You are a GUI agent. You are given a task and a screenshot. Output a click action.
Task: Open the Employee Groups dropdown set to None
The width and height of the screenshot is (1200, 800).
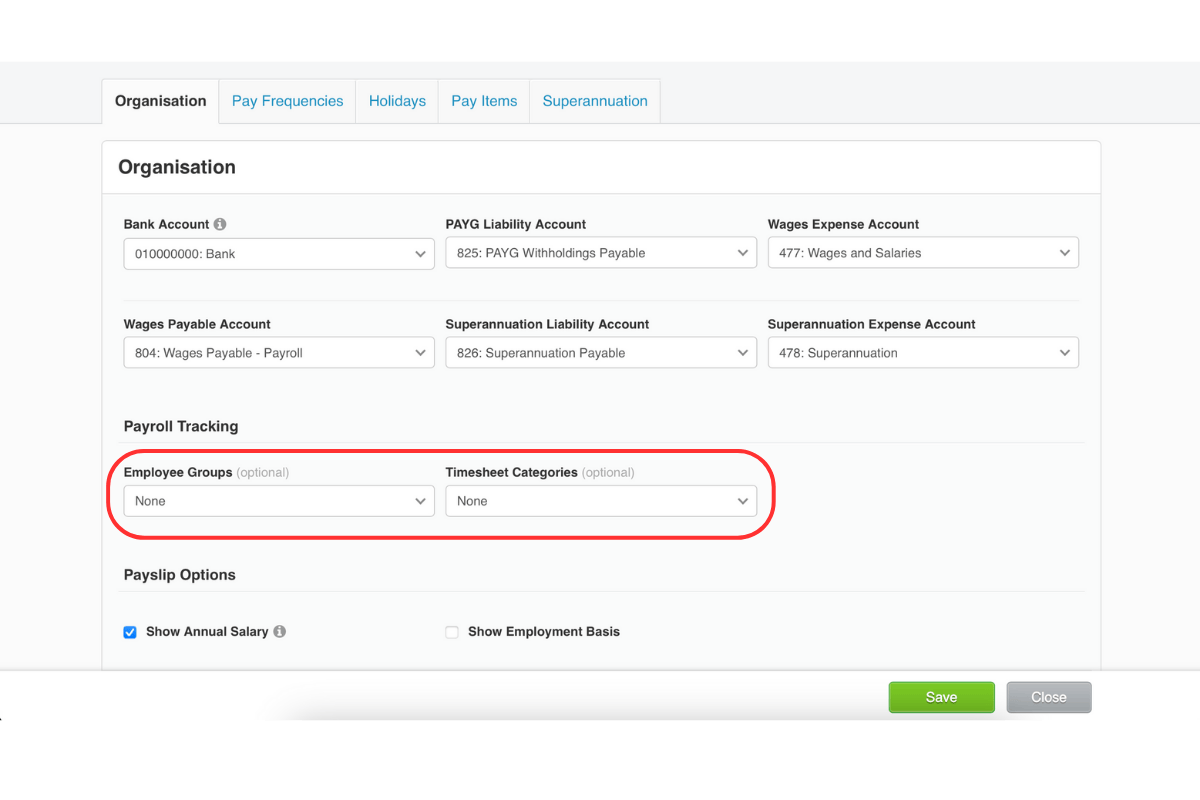click(x=278, y=500)
